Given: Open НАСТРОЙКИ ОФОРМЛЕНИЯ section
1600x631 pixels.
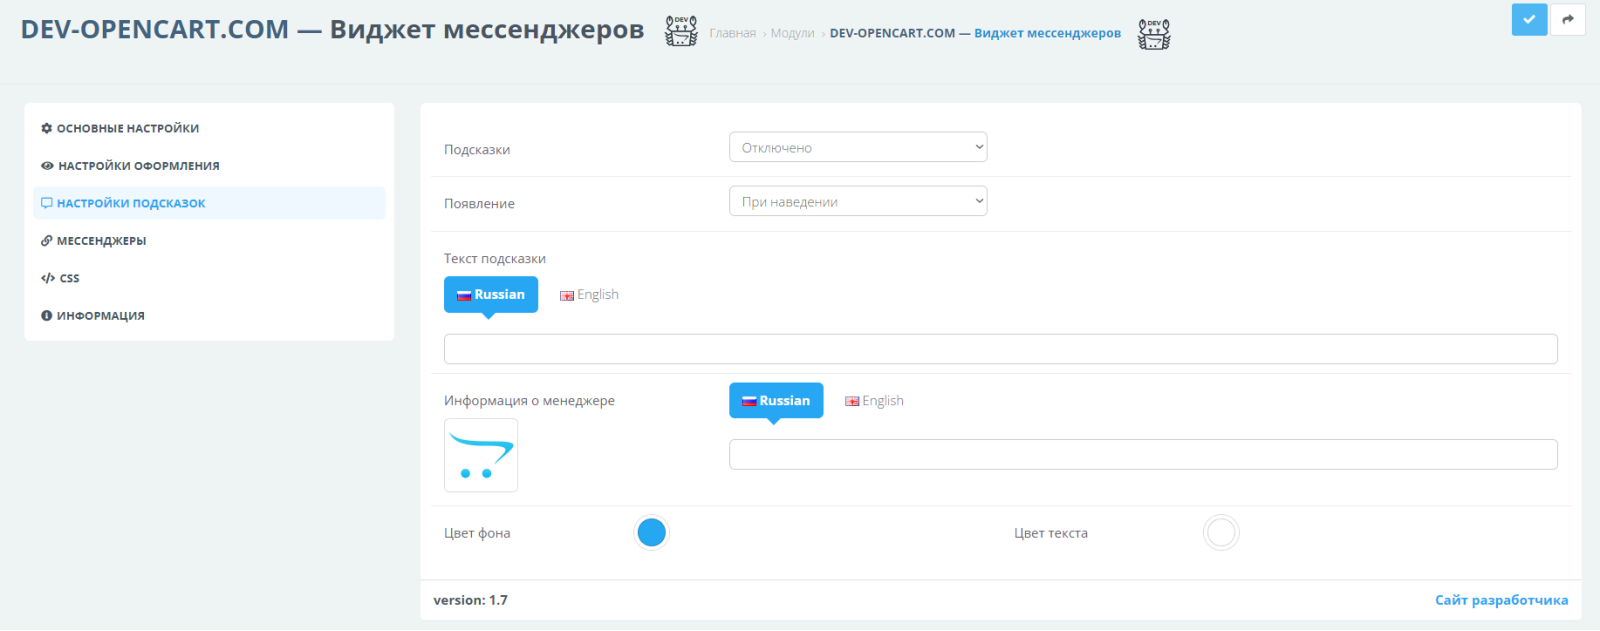Looking at the screenshot, I should click(209, 166).
